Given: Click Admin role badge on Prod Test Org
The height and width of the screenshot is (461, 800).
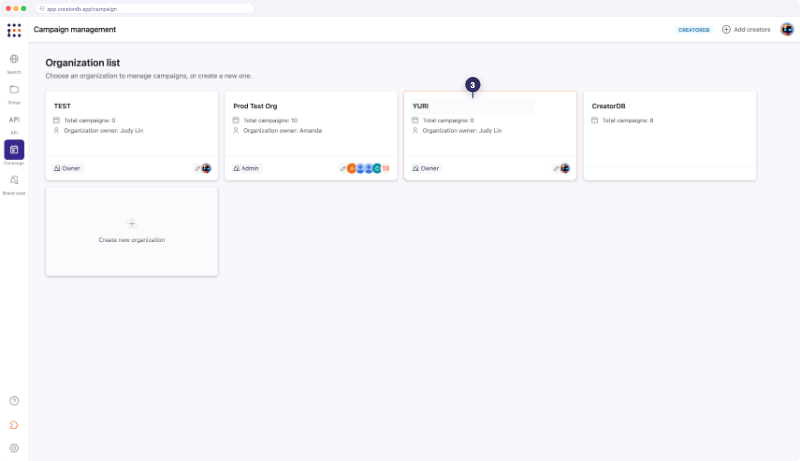Looking at the screenshot, I should (246, 168).
